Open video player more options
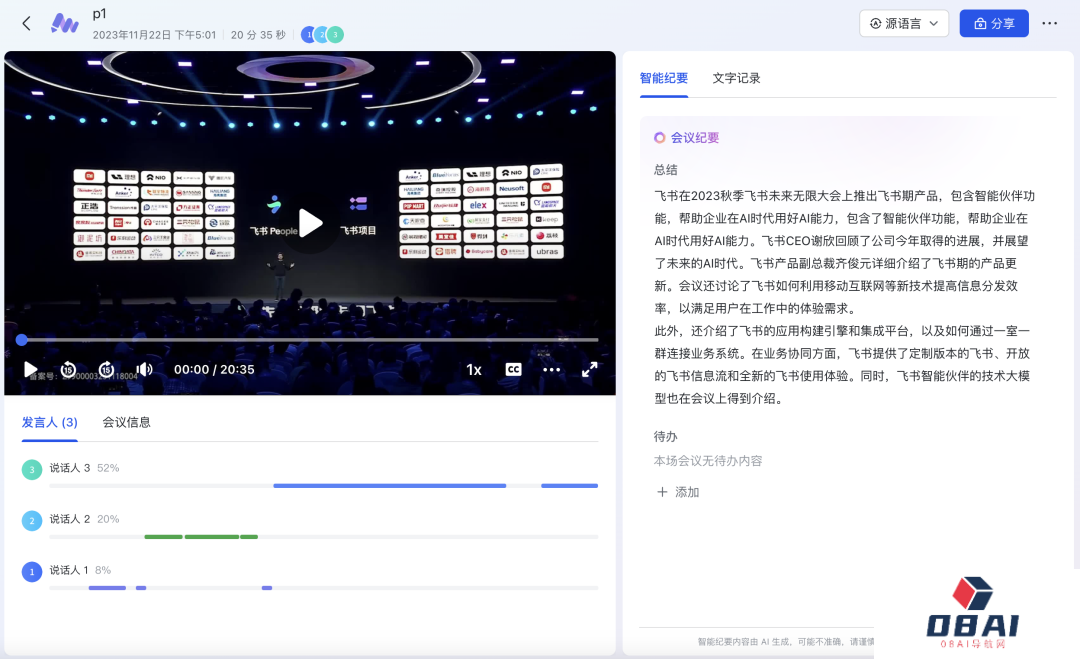 click(552, 369)
